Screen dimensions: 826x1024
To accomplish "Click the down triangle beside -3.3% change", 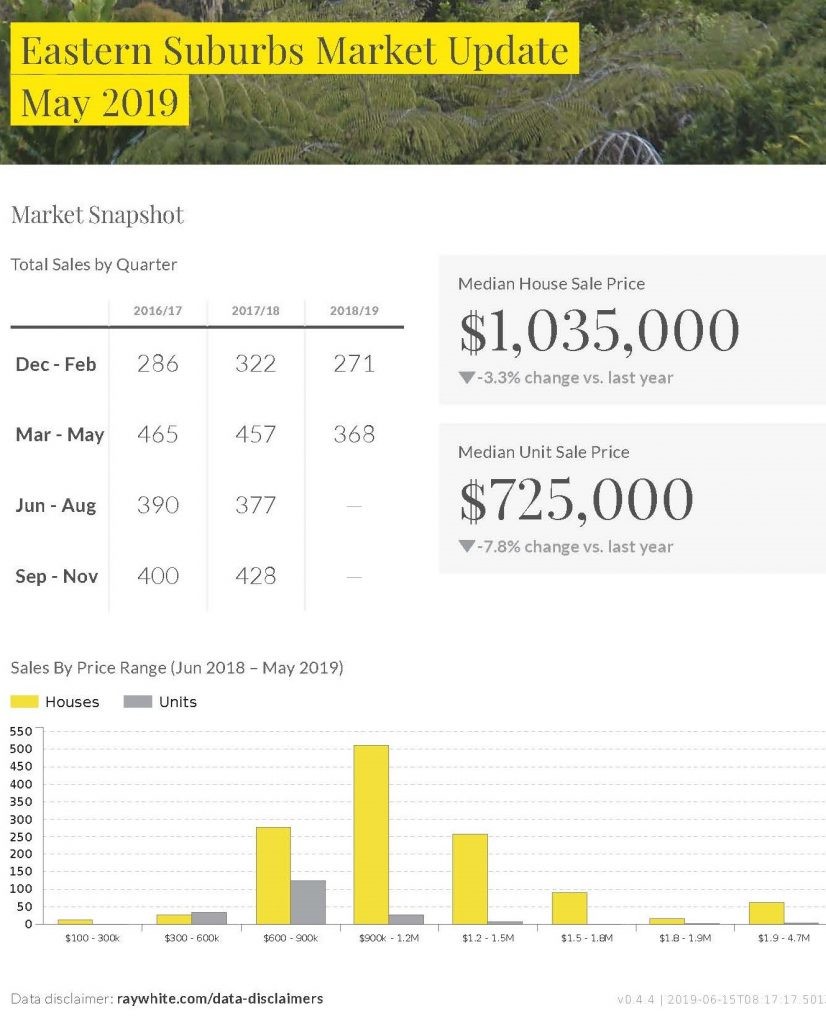I will (x=466, y=378).
